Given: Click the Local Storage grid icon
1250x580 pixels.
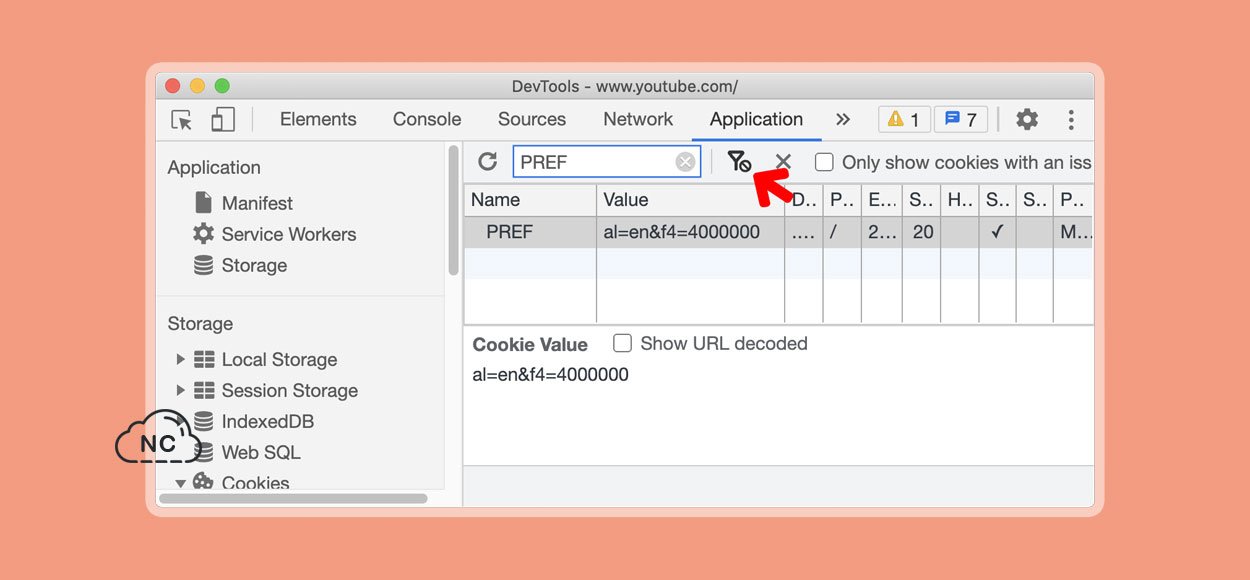Looking at the screenshot, I should pos(204,359).
